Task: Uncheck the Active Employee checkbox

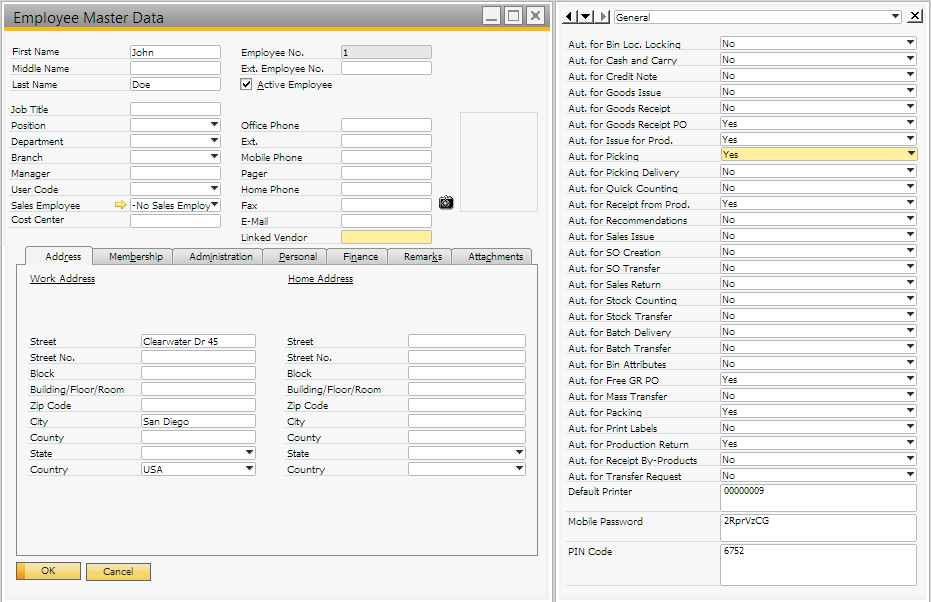Action: coord(245,83)
